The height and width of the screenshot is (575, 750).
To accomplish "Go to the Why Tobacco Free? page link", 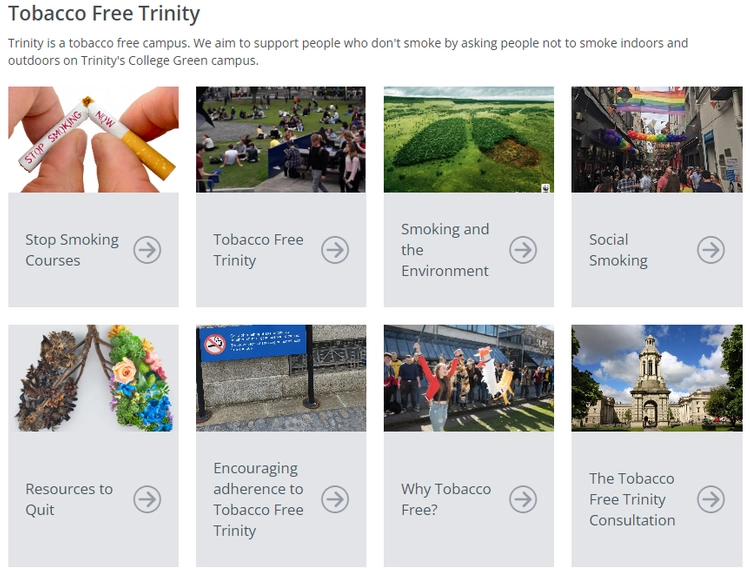I will click(x=446, y=499).
